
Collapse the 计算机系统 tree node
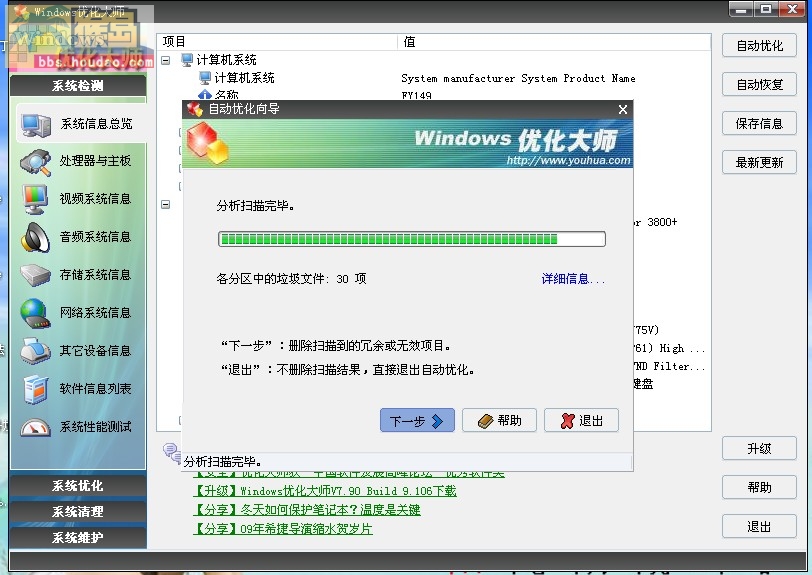coord(166,60)
